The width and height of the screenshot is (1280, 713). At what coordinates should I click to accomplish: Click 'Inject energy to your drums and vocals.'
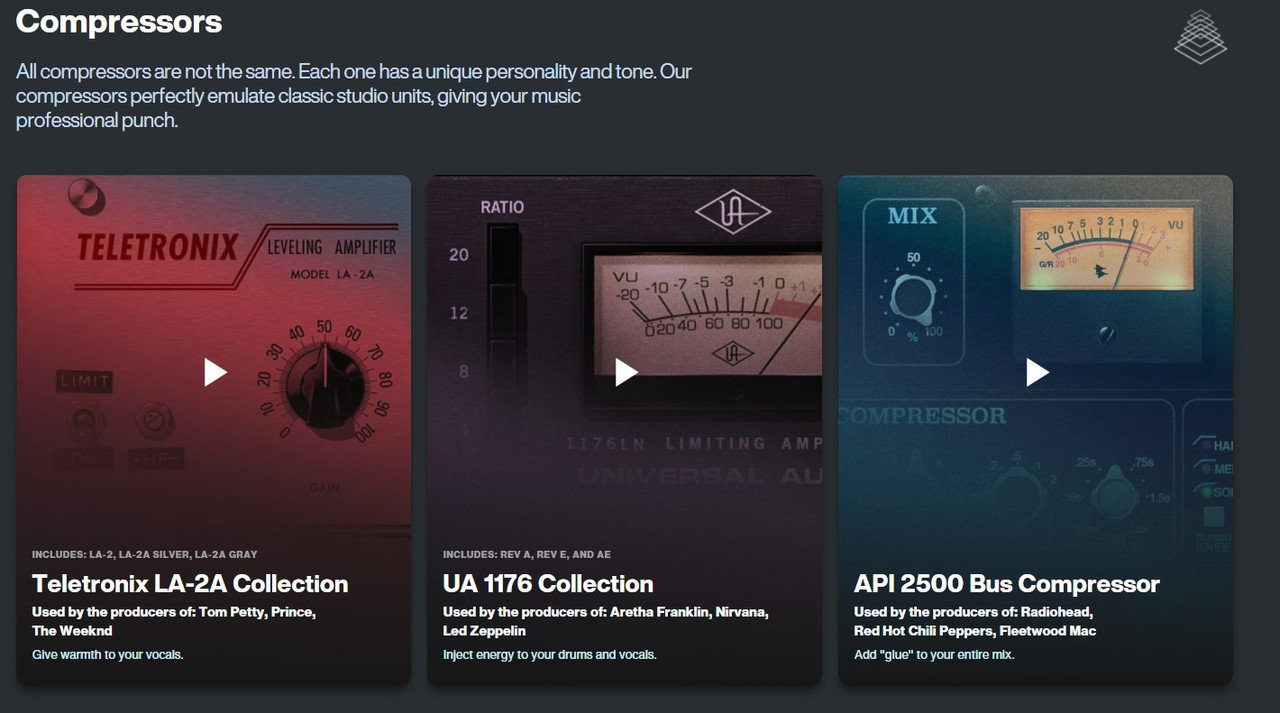pos(550,654)
